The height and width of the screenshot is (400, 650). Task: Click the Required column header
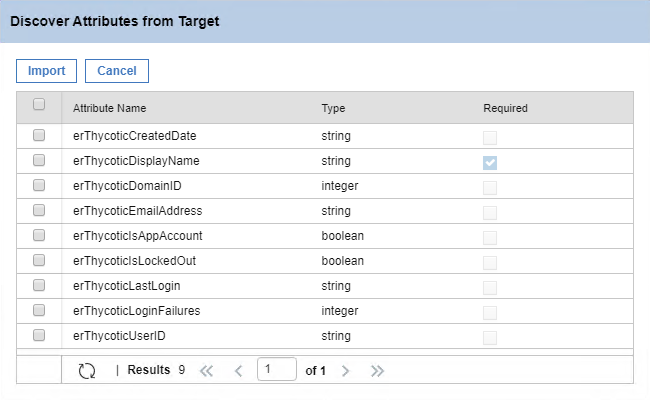coord(505,108)
